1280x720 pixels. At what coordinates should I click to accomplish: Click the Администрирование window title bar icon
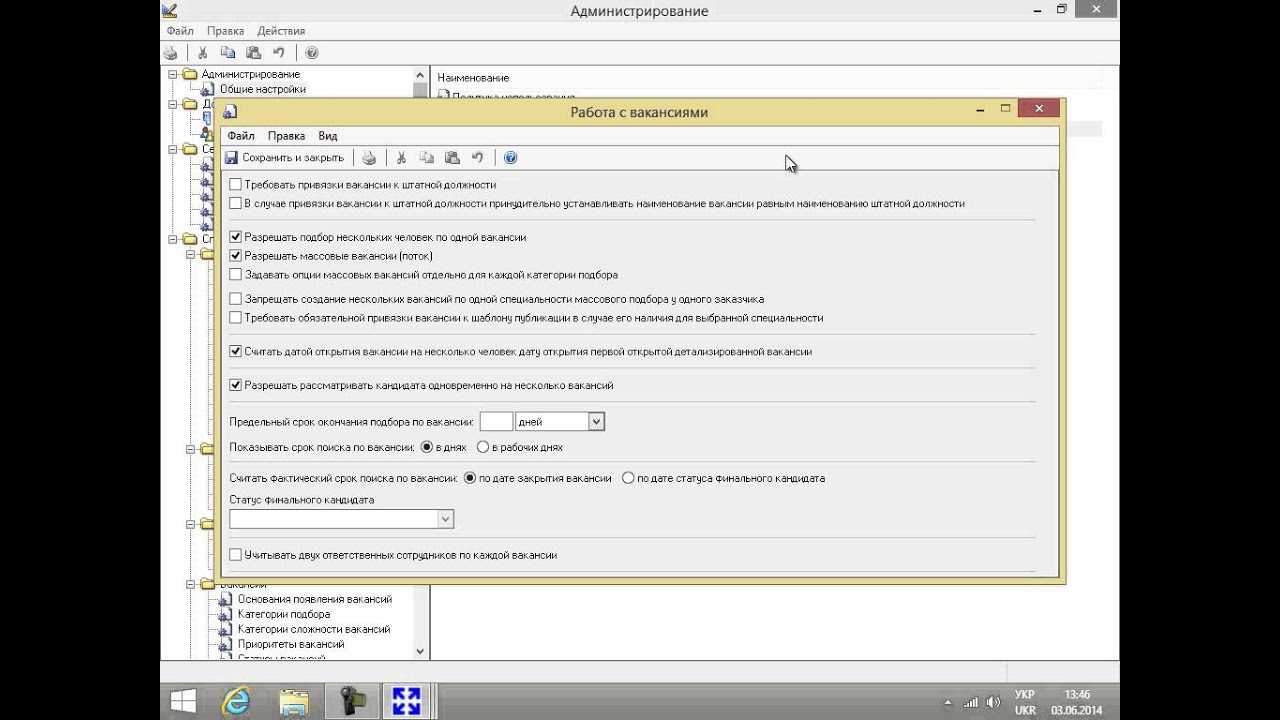click(168, 11)
